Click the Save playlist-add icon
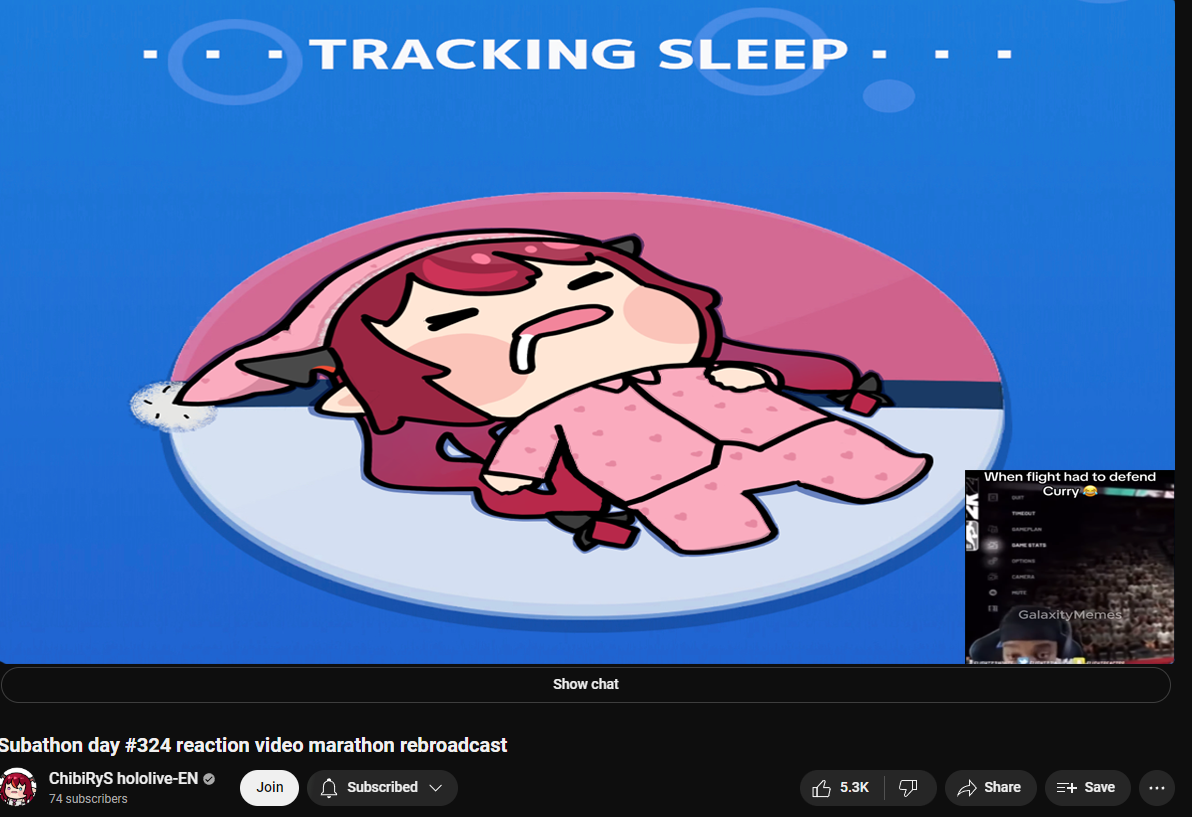The width and height of the screenshot is (1192, 817). coord(1066,788)
